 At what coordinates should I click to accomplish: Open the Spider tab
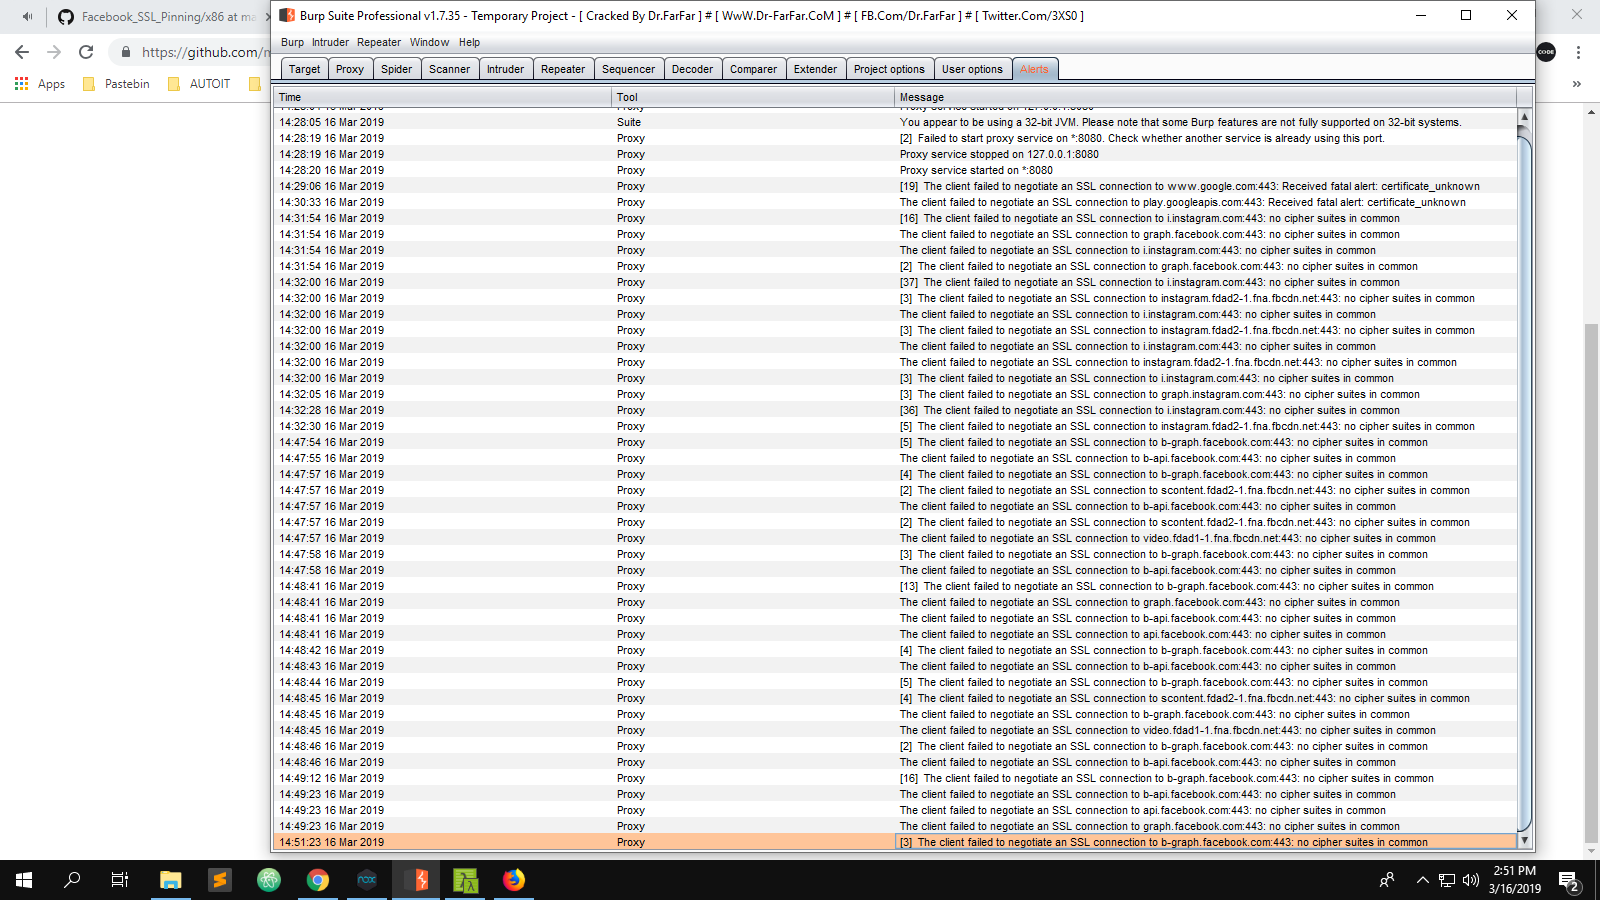point(396,69)
